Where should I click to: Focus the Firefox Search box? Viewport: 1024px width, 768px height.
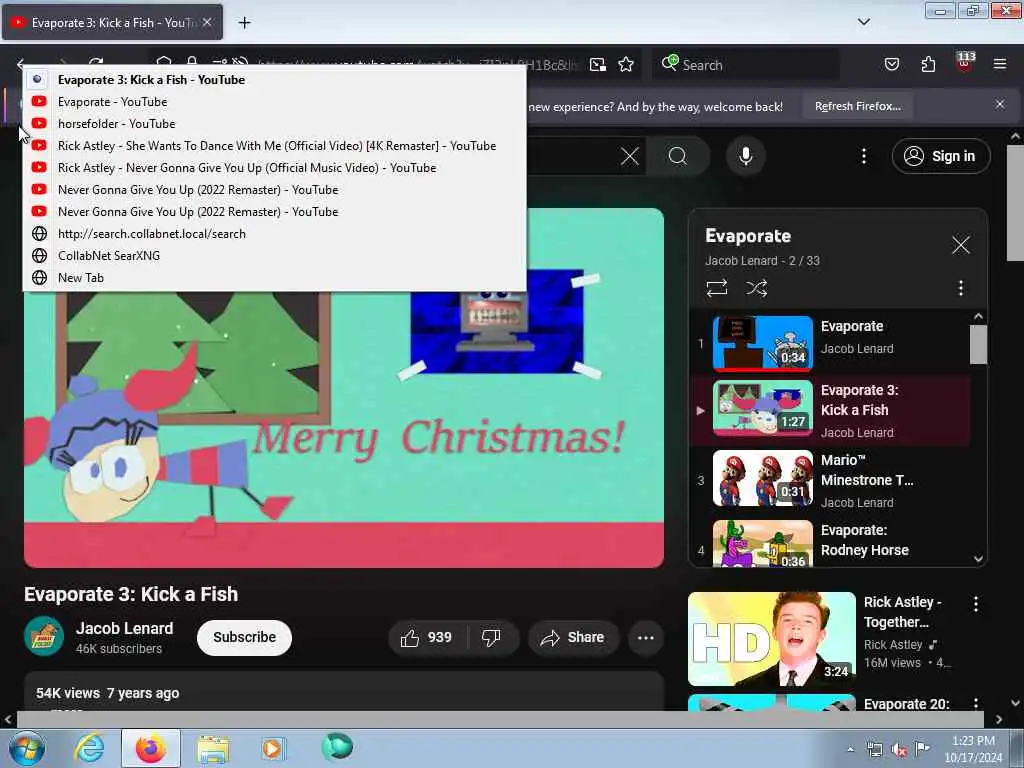[x=748, y=65]
